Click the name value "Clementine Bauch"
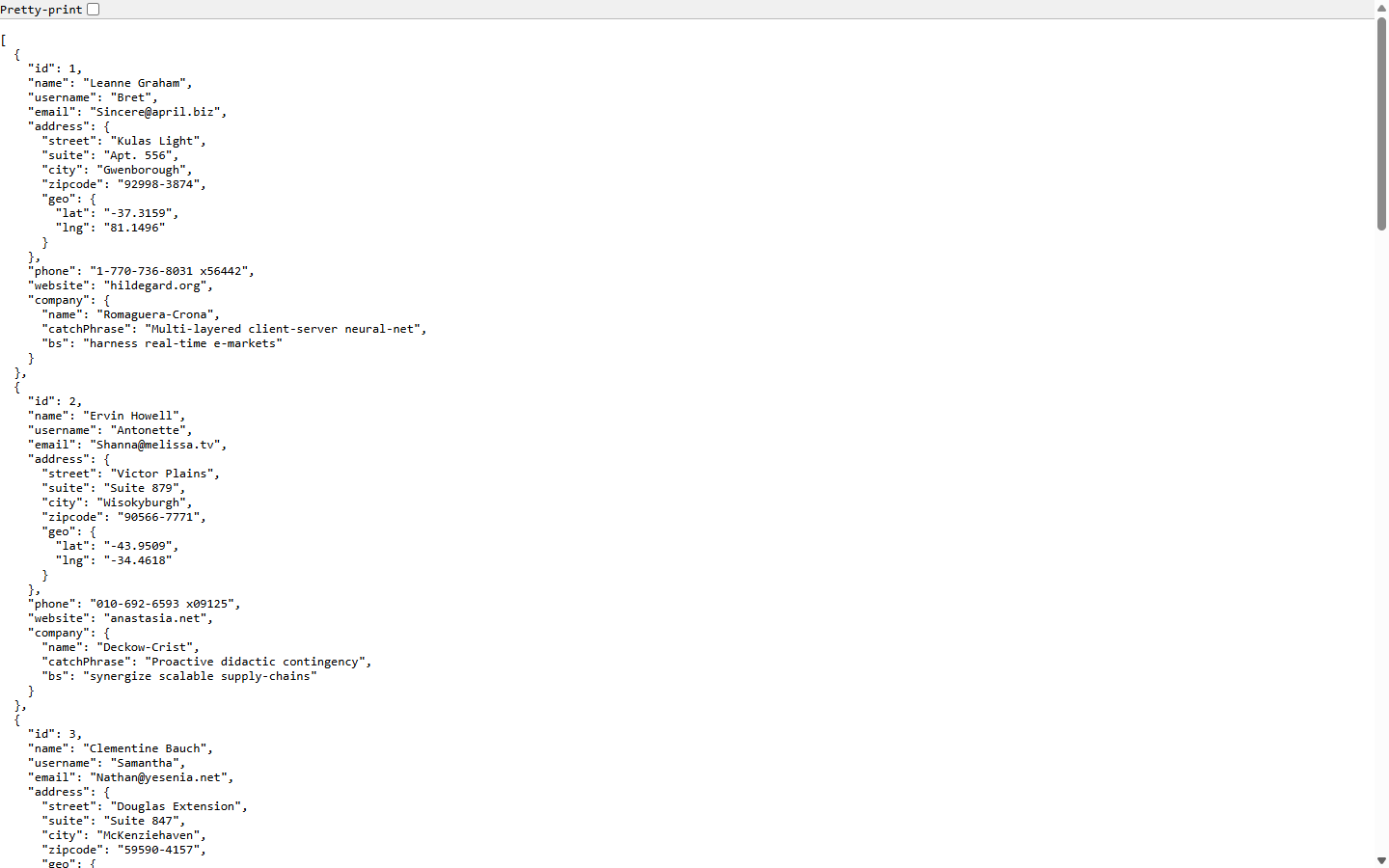Viewport: 1389px width, 868px height. point(146,748)
